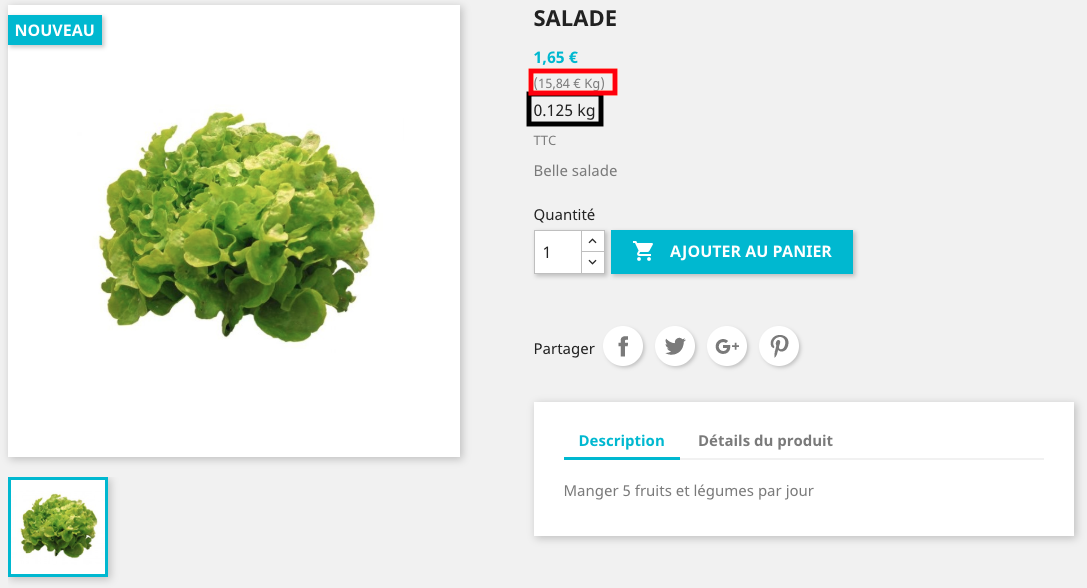Click the Google+ share icon
This screenshot has height=588, width=1087.
[x=727, y=346]
